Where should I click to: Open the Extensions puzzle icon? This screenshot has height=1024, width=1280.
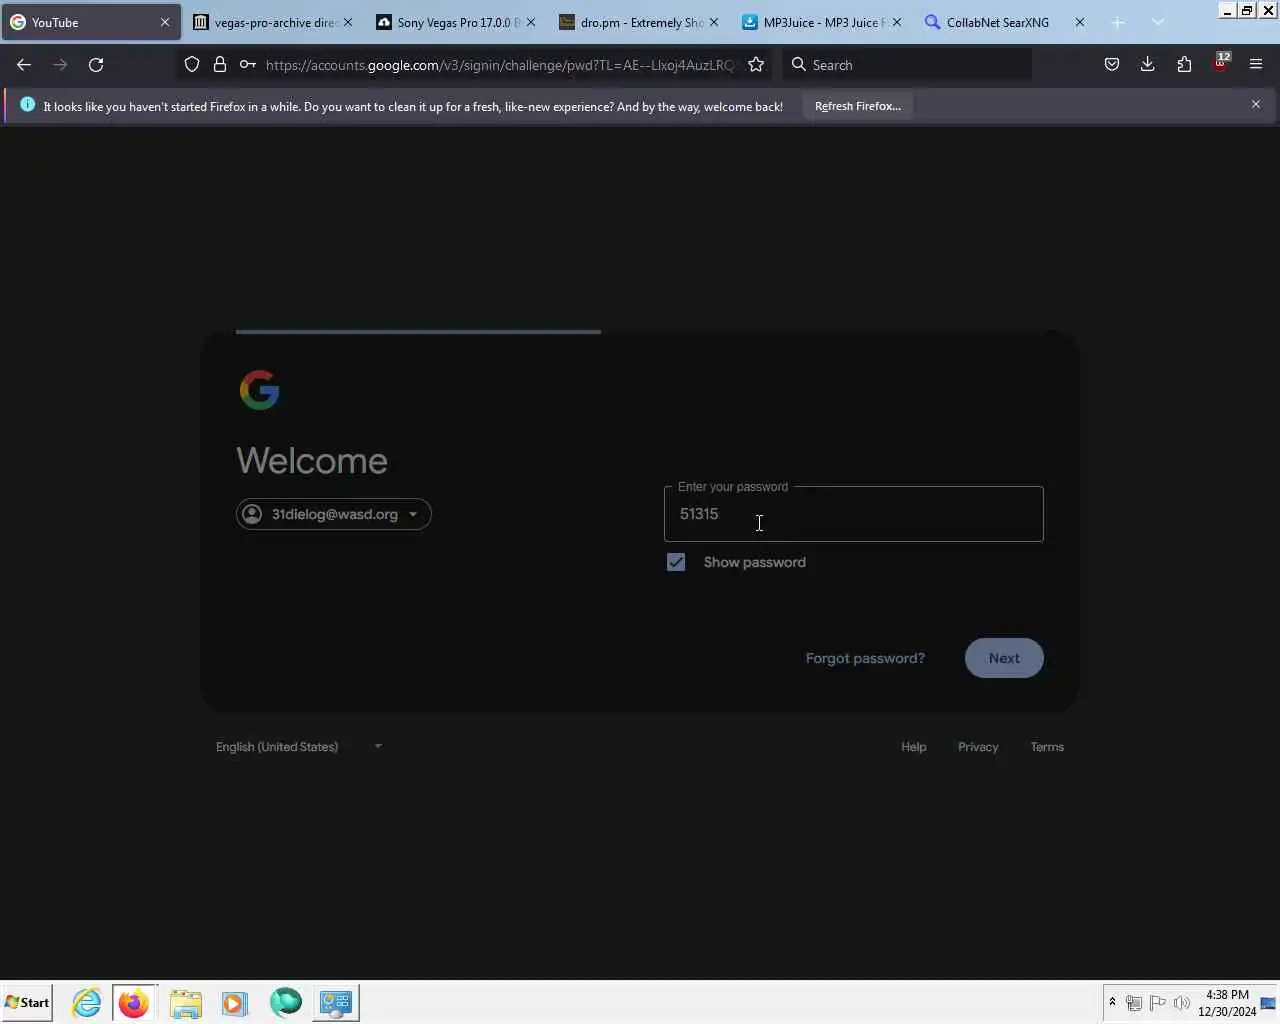click(x=1184, y=65)
